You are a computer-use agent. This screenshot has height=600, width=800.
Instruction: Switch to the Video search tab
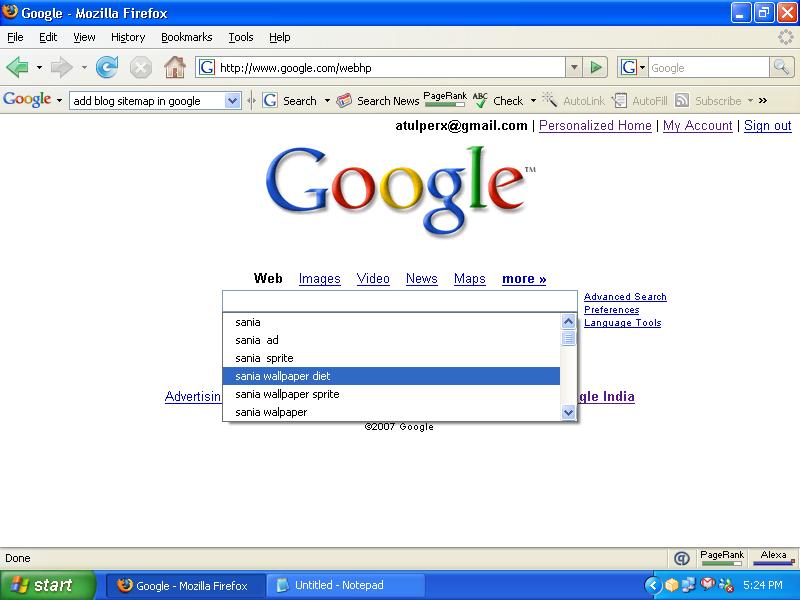pyautogui.click(x=373, y=279)
